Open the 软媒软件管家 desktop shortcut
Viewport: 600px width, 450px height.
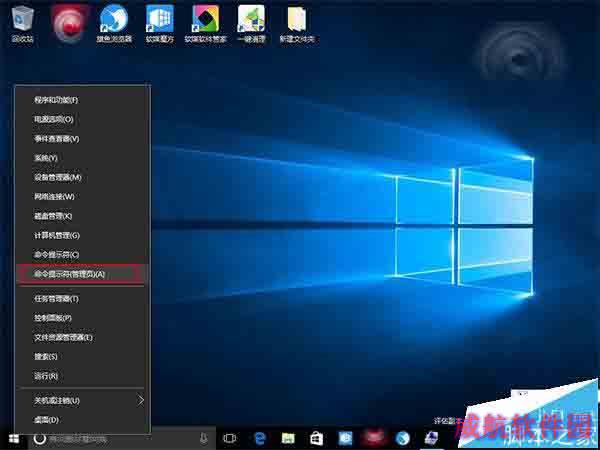205,24
